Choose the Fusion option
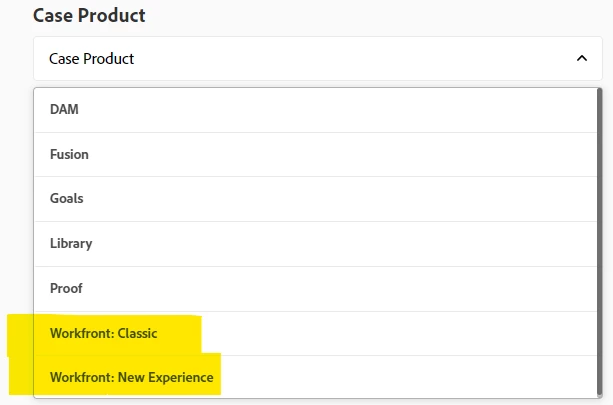613x405 pixels. point(316,154)
